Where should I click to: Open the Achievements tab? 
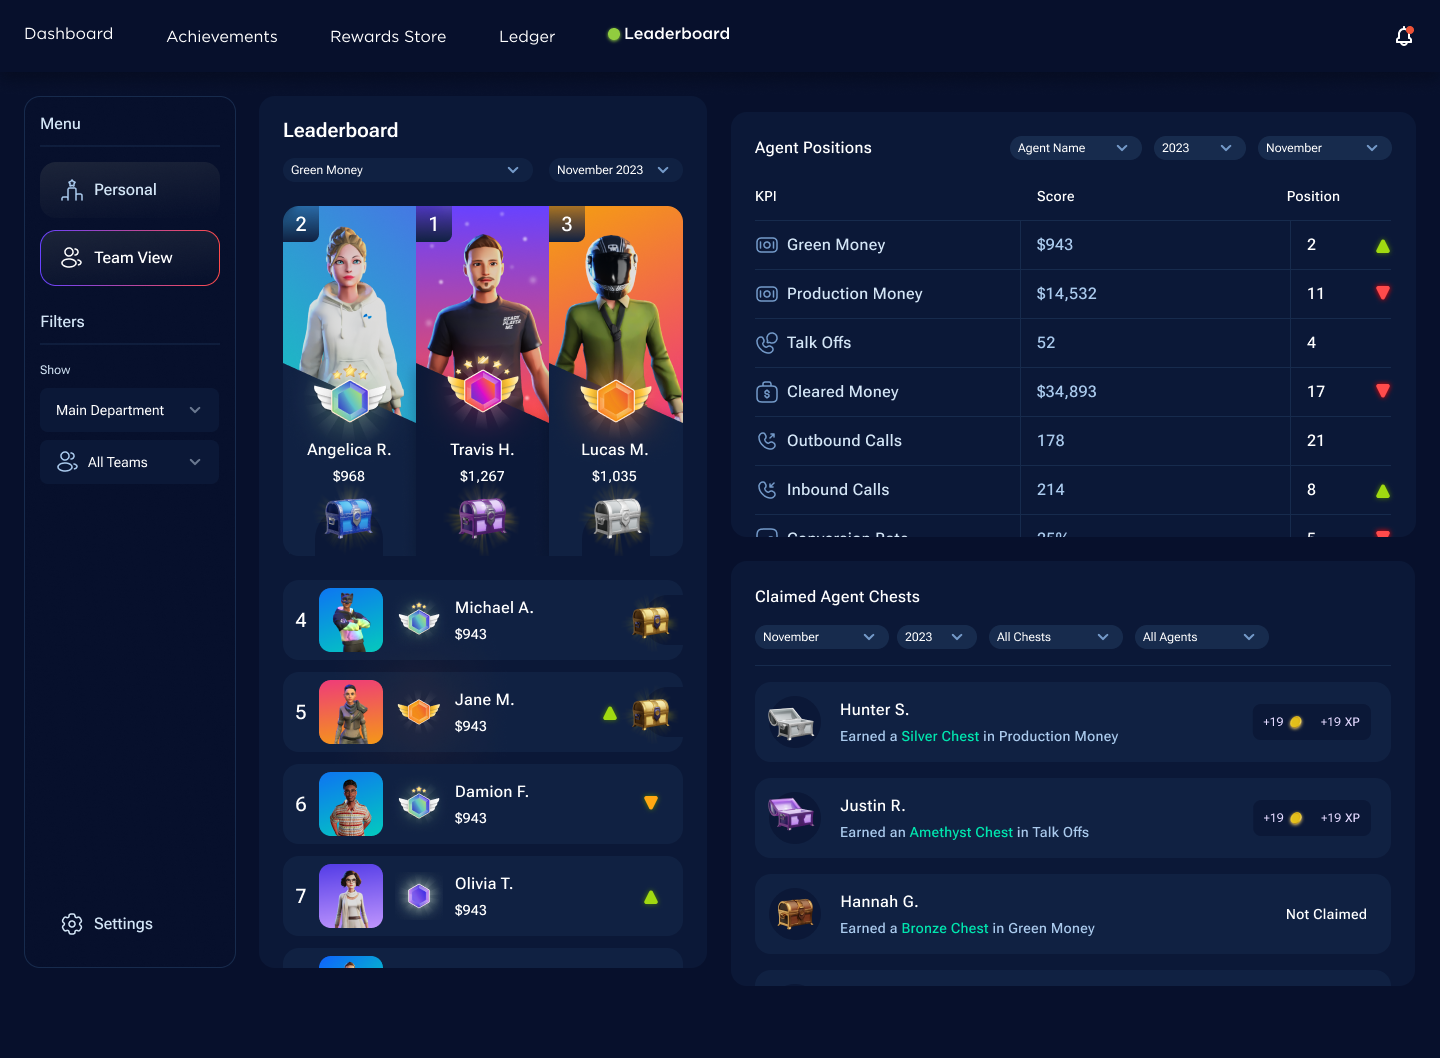coord(222,36)
